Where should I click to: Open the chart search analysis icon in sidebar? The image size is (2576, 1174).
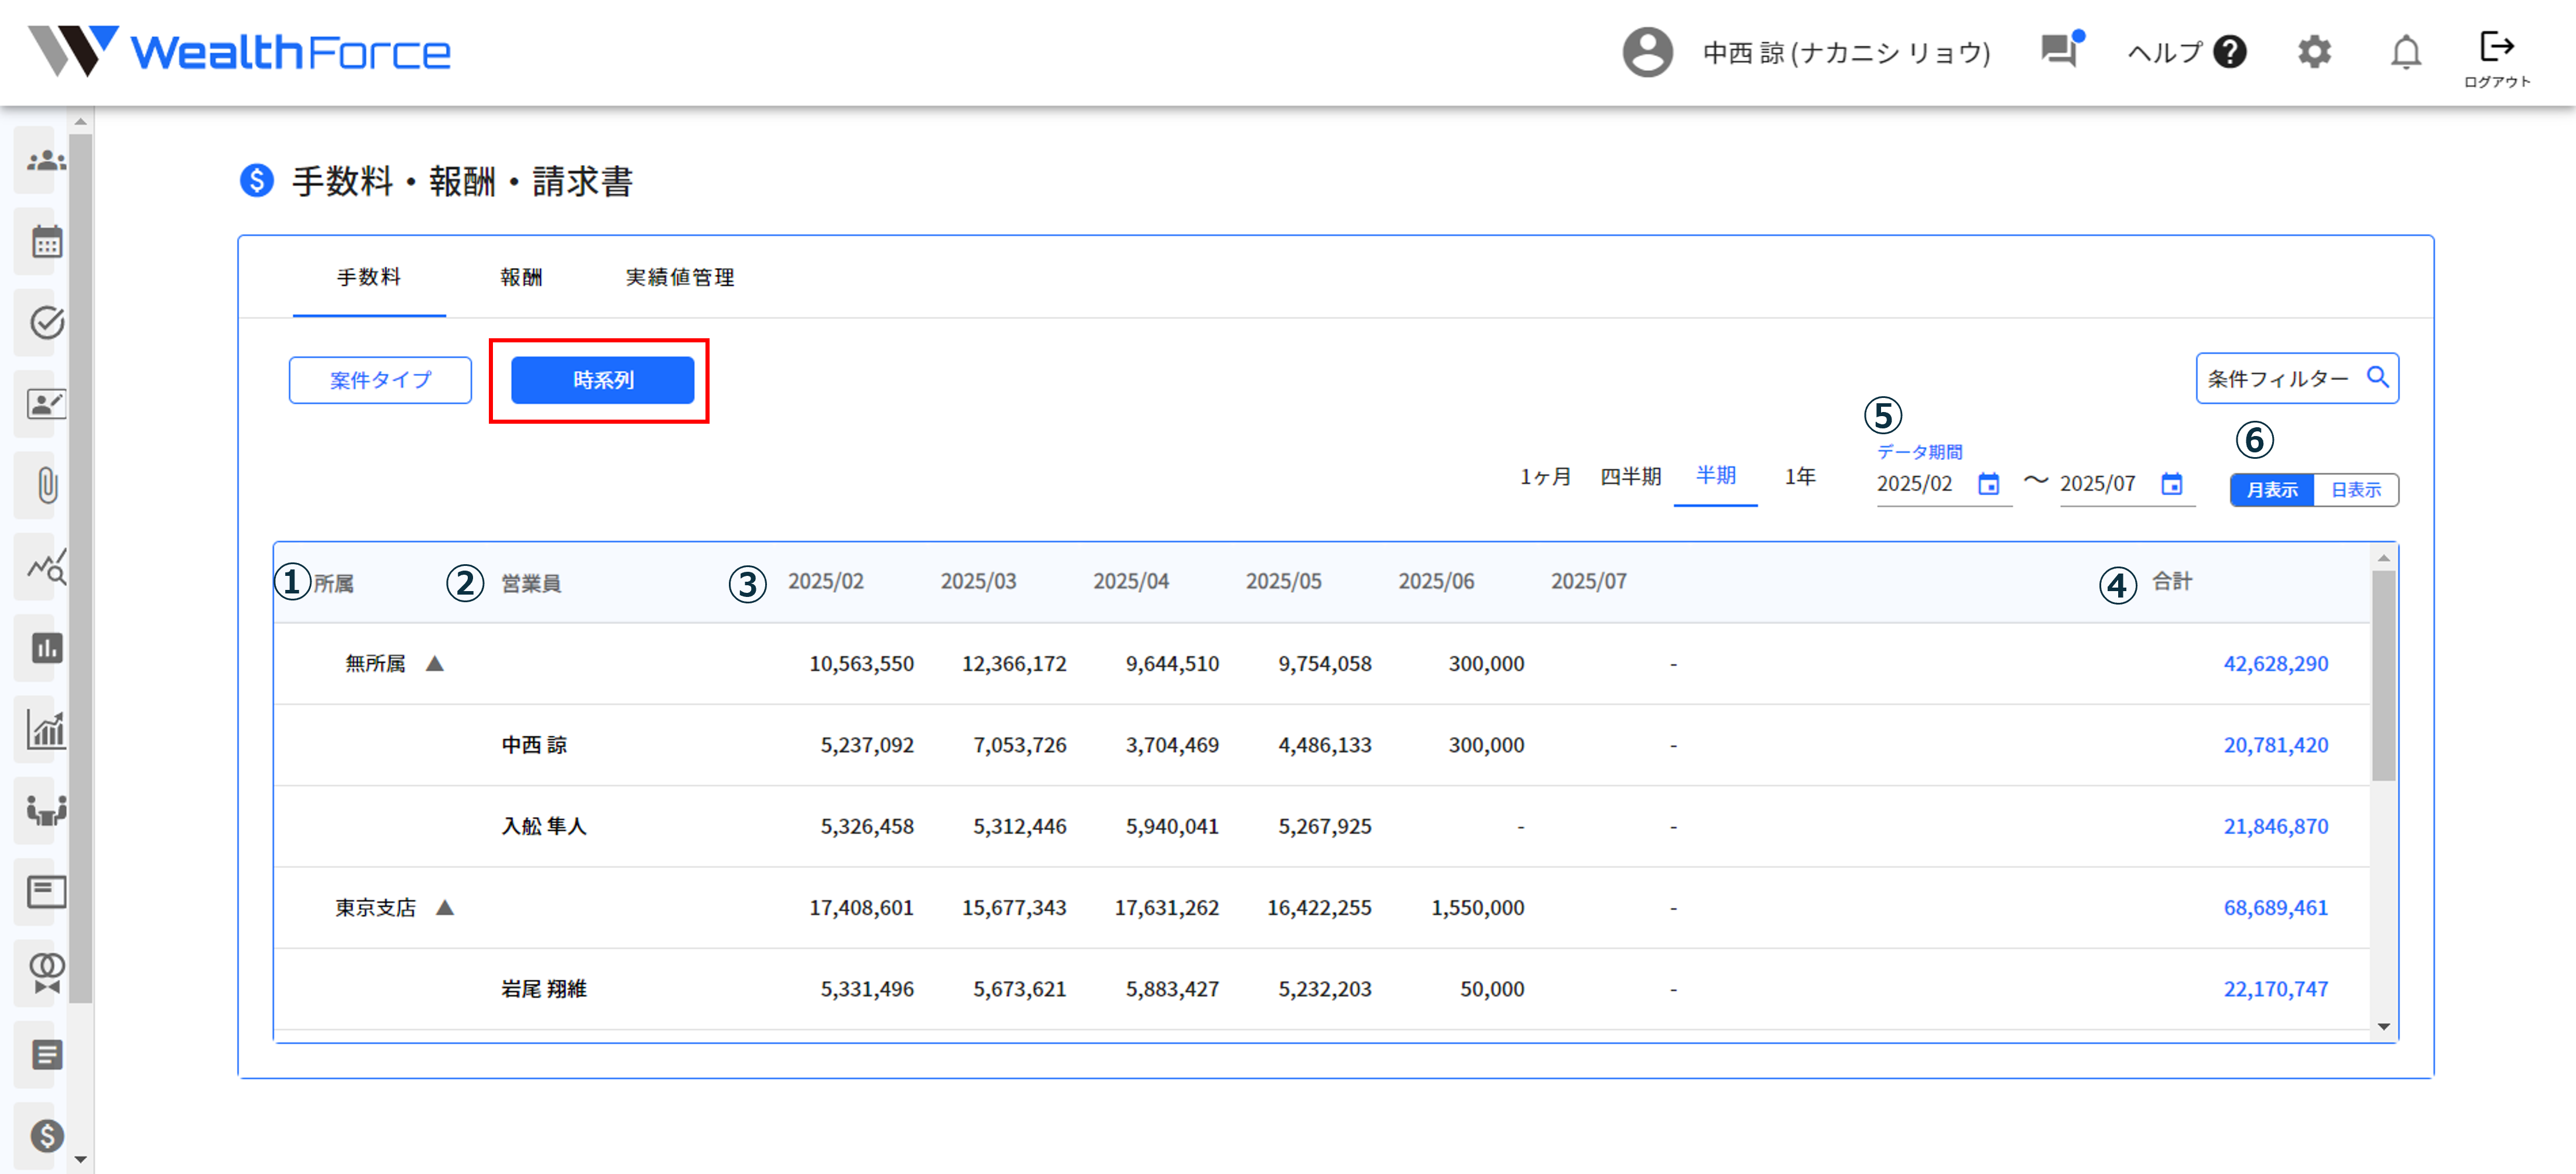46,567
